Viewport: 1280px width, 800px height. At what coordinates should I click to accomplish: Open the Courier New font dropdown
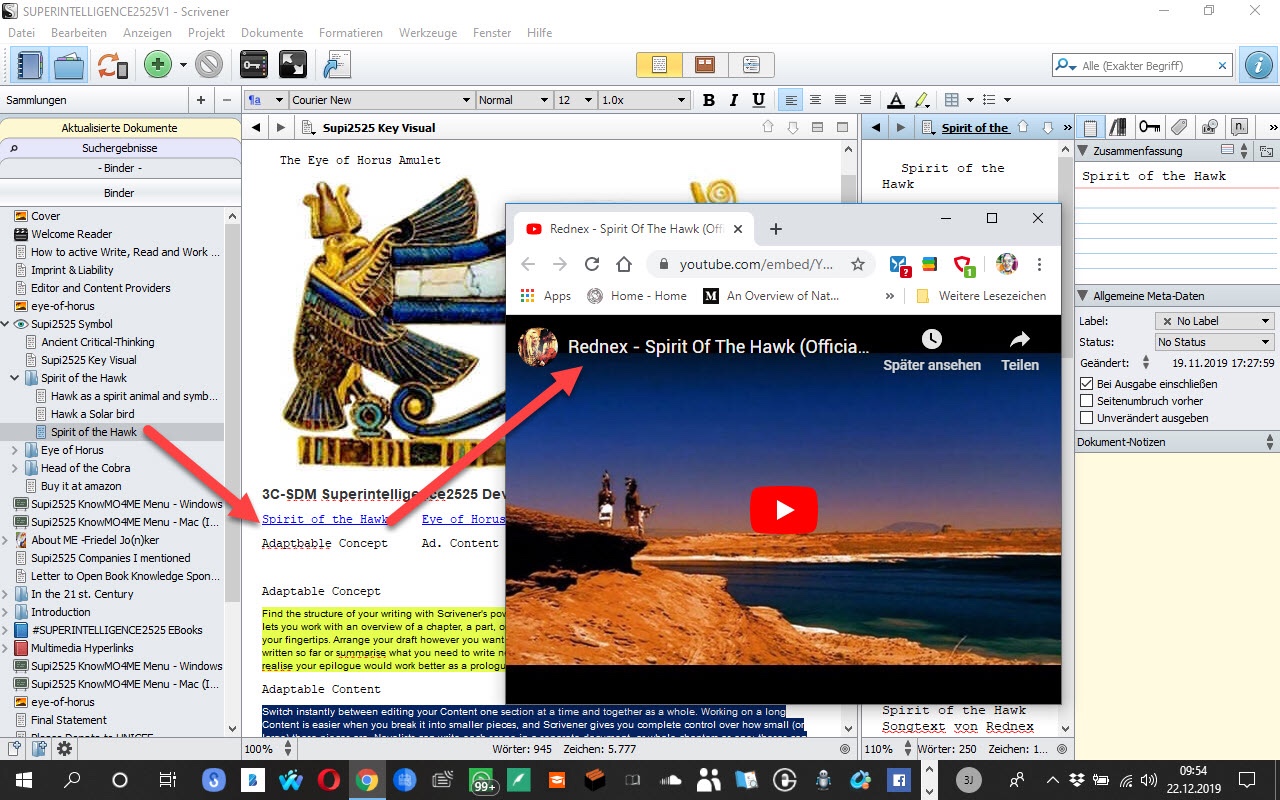(x=380, y=100)
